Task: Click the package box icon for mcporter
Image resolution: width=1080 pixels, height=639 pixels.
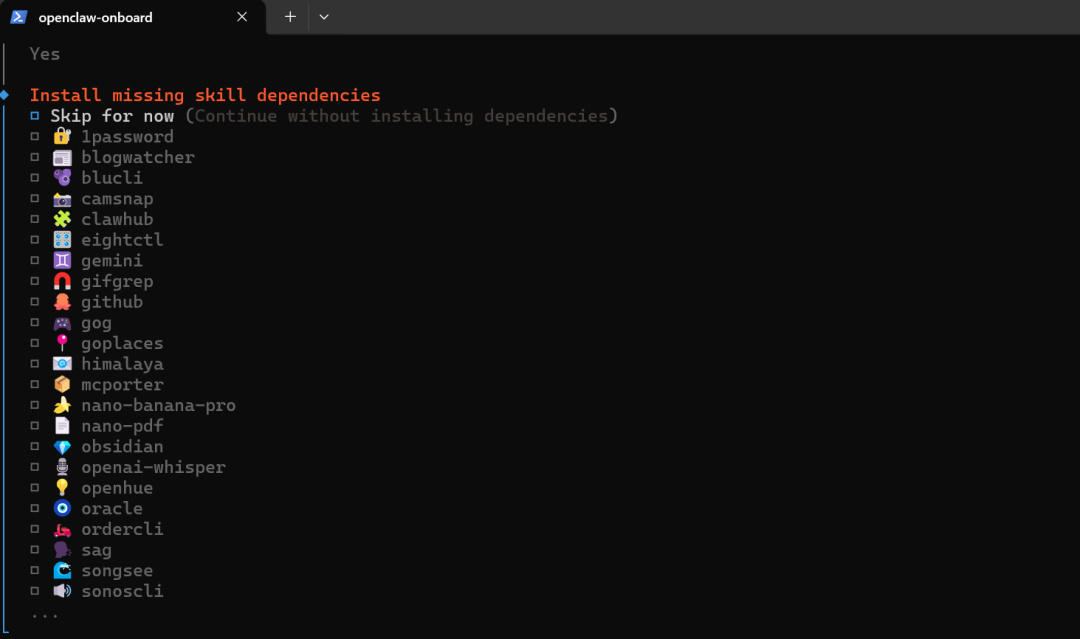Action: pos(62,385)
